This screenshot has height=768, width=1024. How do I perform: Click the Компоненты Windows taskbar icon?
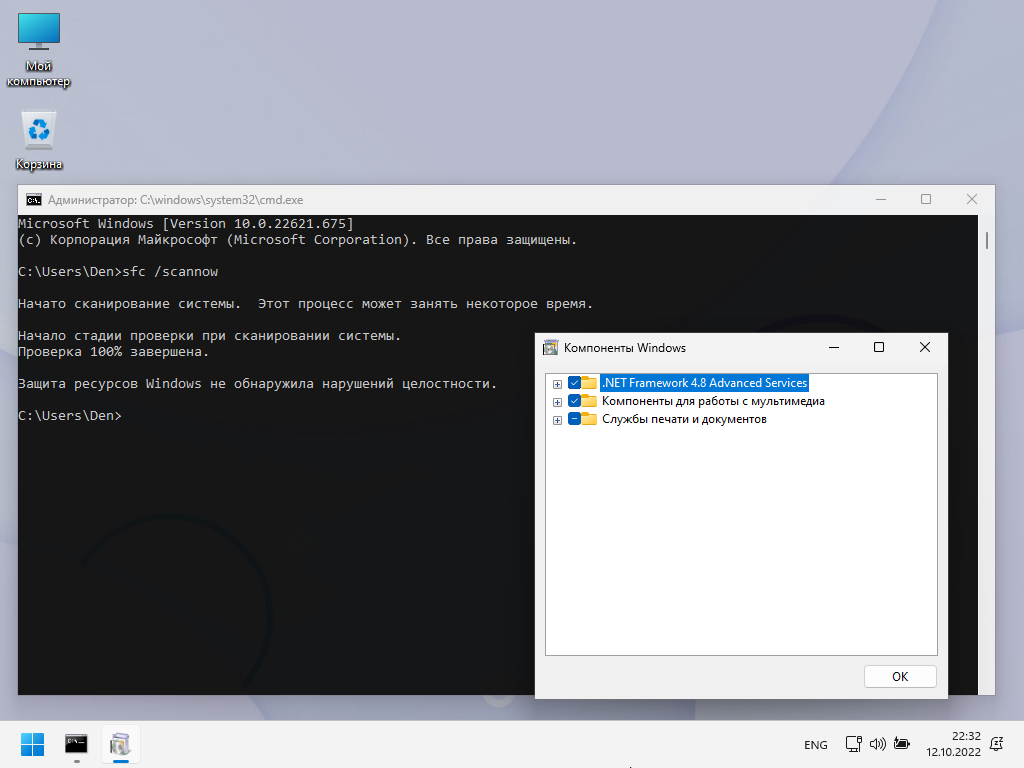[121, 744]
